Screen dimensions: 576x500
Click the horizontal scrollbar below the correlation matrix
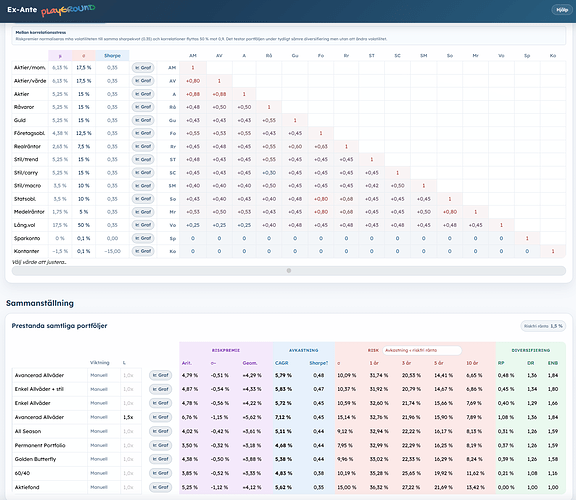[289, 271]
